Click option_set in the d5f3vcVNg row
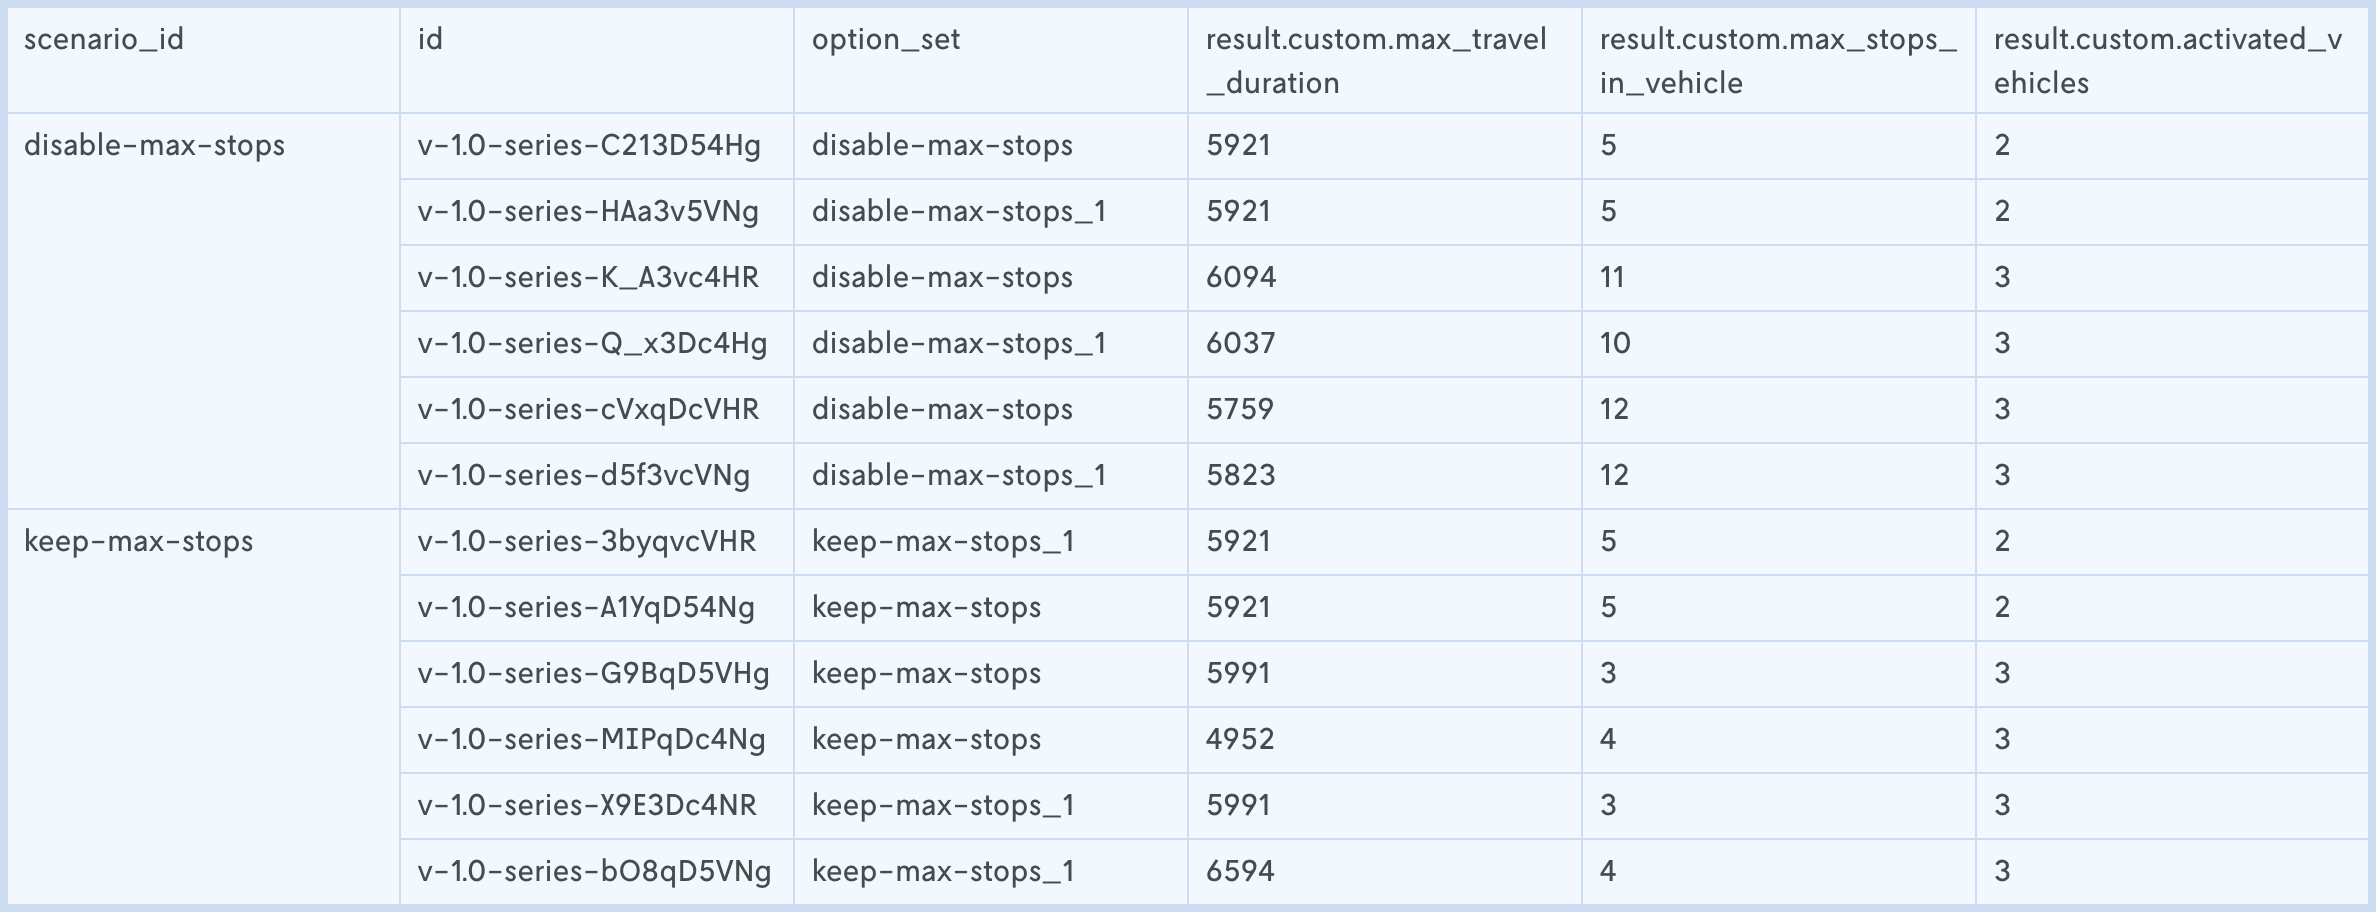 click(959, 476)
